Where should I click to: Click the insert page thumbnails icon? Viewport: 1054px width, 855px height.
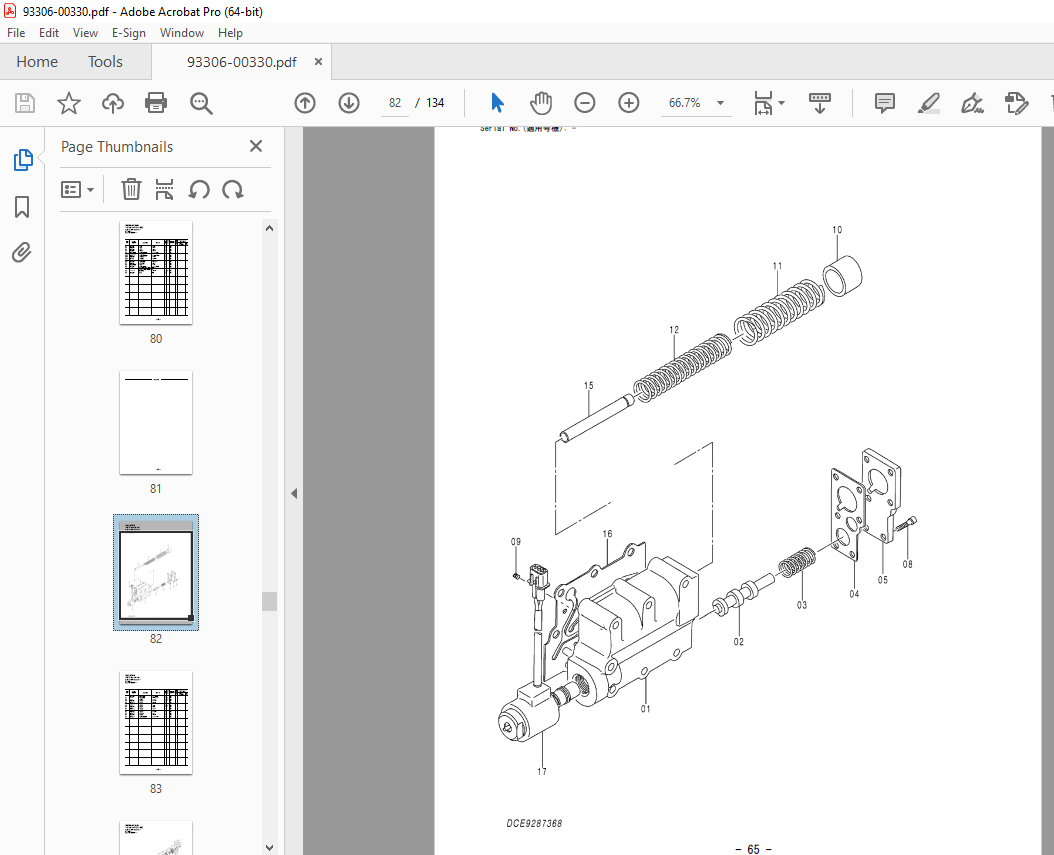pos(164,190)
